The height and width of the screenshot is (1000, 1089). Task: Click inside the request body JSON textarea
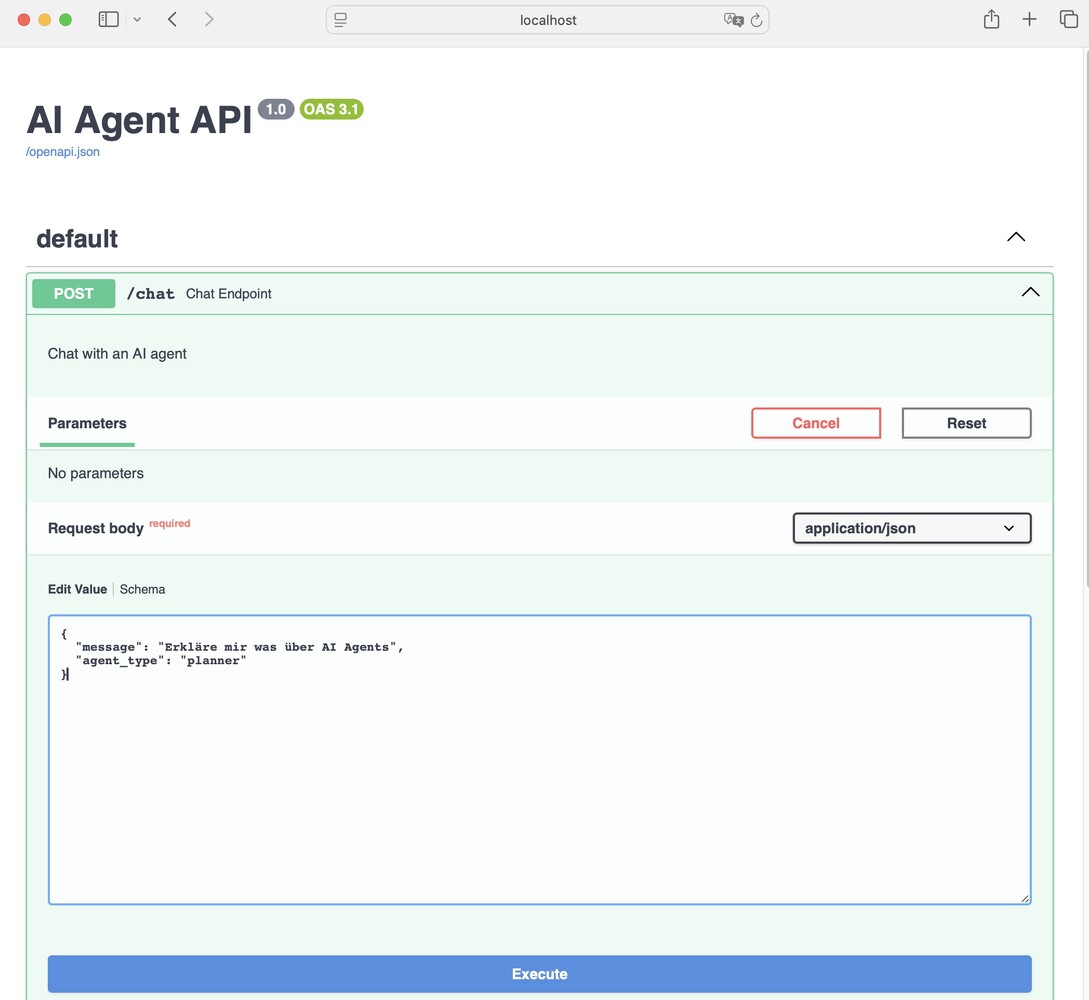click(539, 780)
